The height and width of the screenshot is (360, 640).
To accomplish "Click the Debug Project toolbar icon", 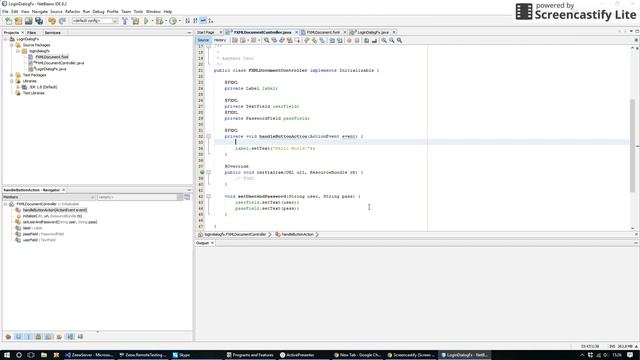I will [159, 21].
